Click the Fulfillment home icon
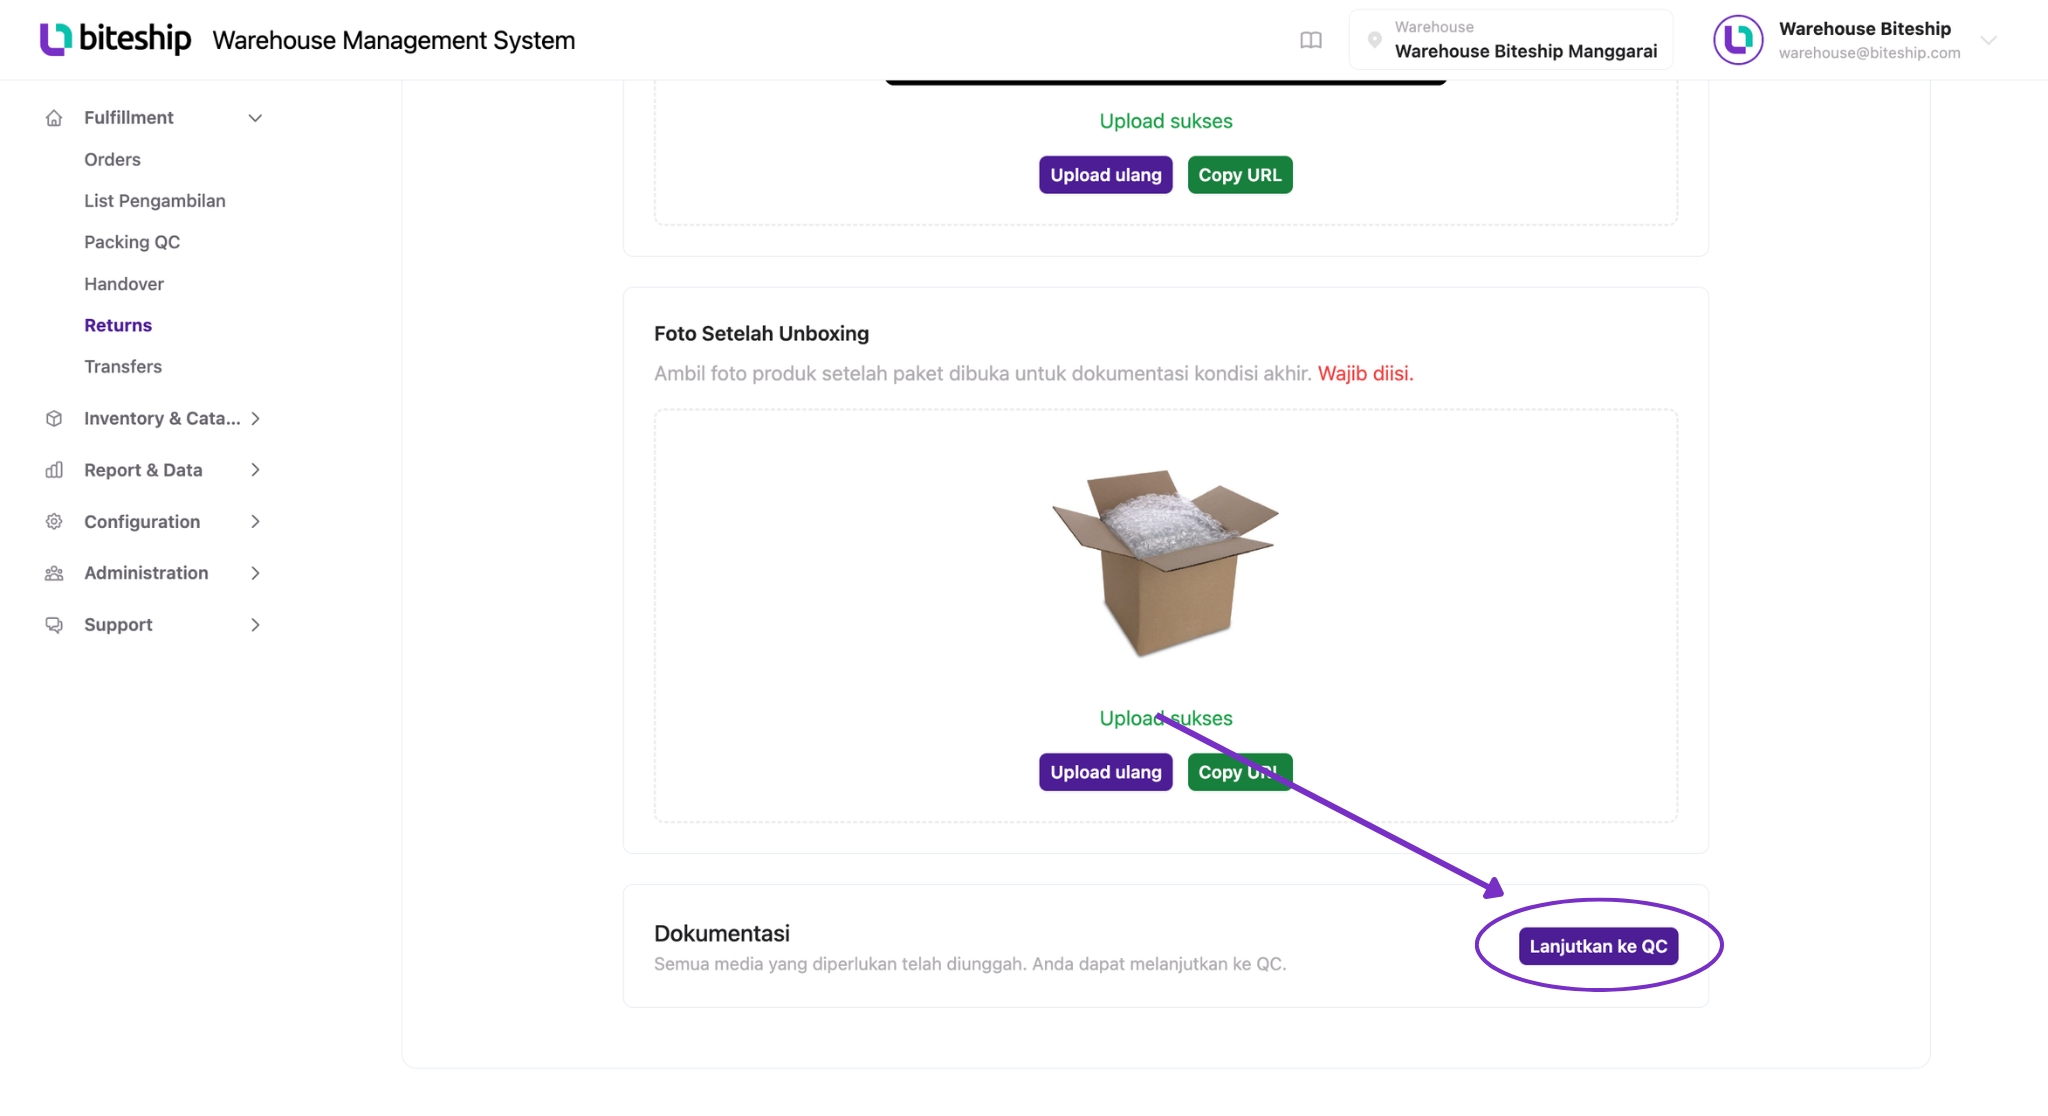This screenshot has width=2048, height=1116. tap(54, 118)
